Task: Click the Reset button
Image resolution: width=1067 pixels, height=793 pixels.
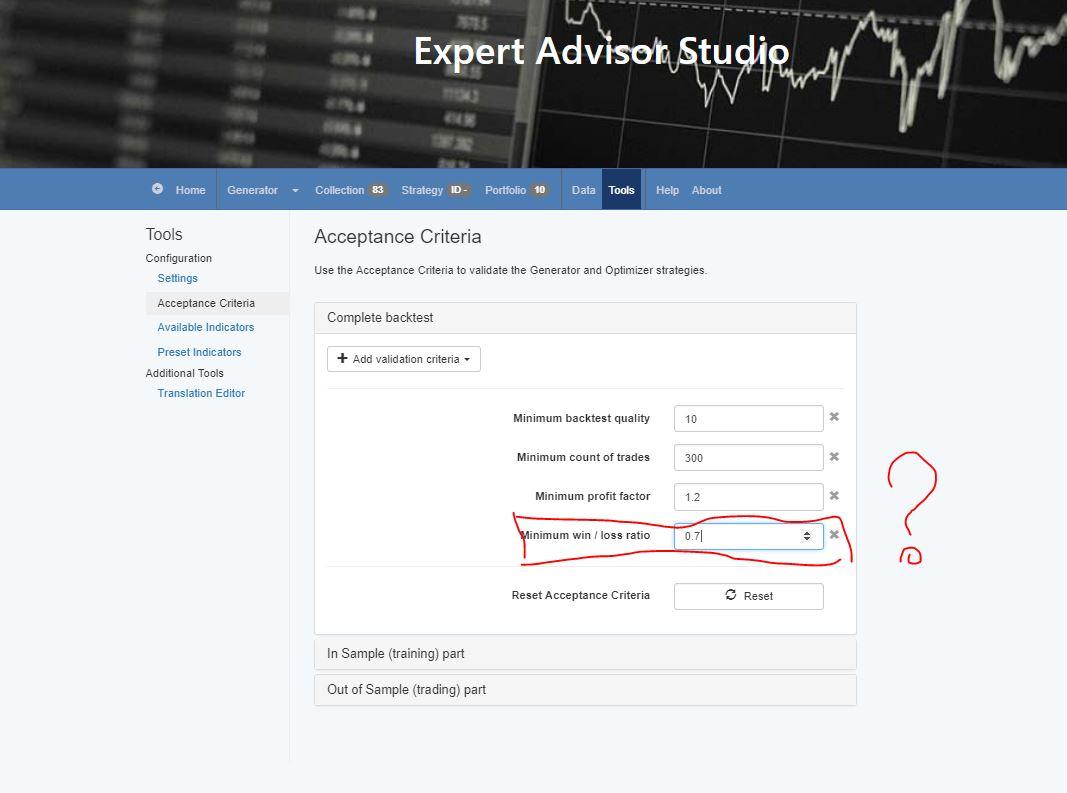Action: (749, 596)
